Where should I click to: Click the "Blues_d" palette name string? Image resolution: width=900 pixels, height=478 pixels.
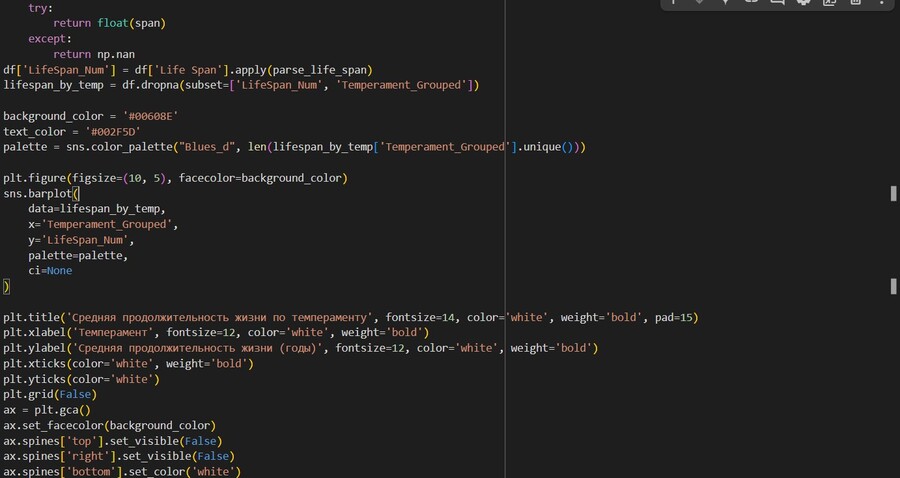207,147
